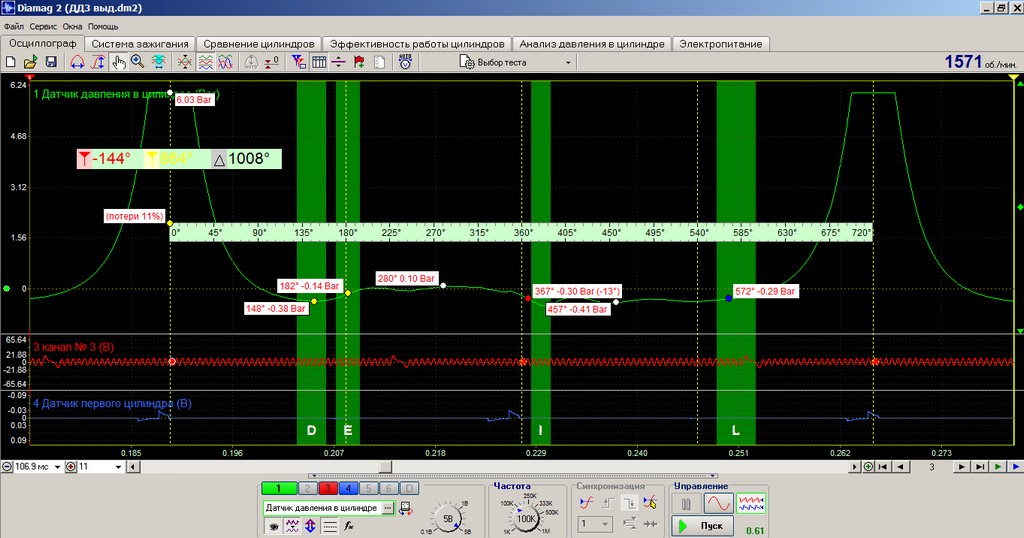
Task: Click the red arc horizontal measure icon
Action: pos(77,62)
